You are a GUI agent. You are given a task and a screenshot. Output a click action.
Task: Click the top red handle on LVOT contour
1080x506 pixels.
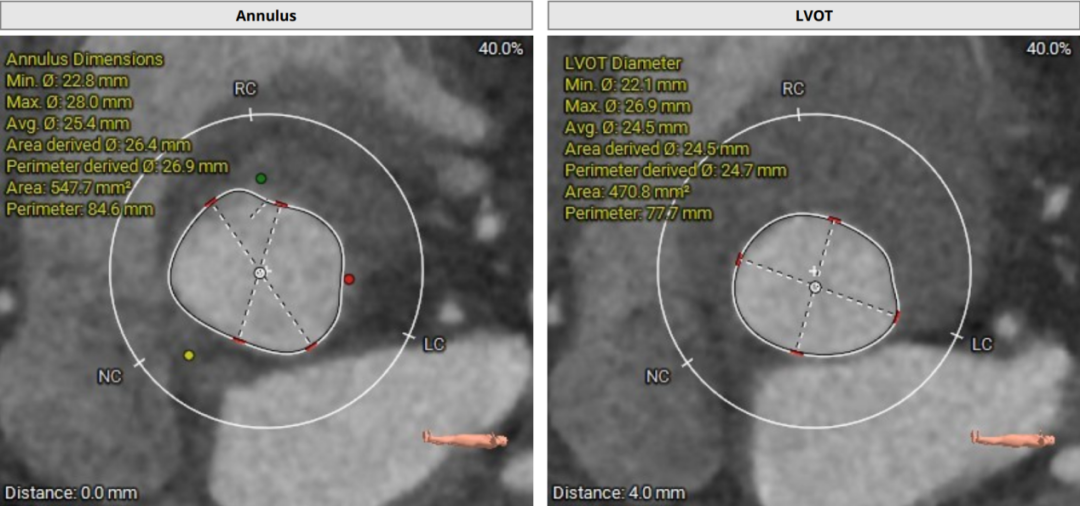tap(834, 220)
